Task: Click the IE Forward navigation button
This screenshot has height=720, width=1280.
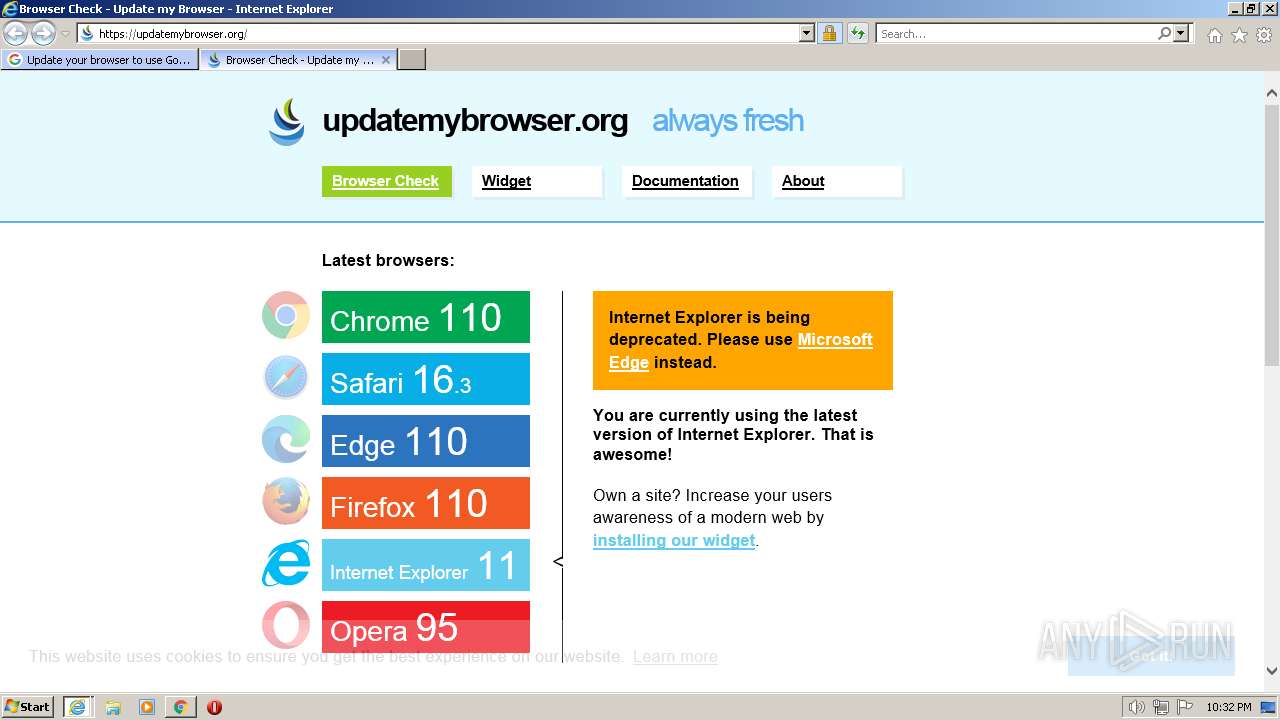Action: tap(43, 34)
